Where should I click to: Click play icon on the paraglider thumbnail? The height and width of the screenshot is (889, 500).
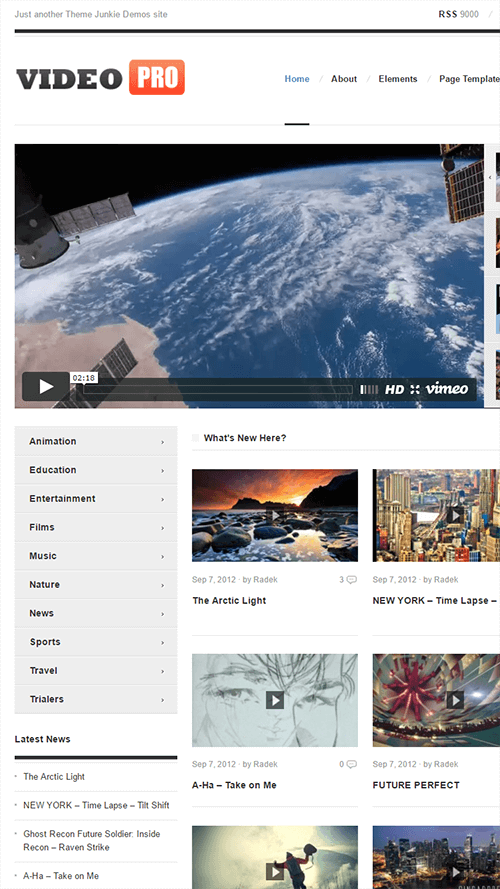(275, 871)
